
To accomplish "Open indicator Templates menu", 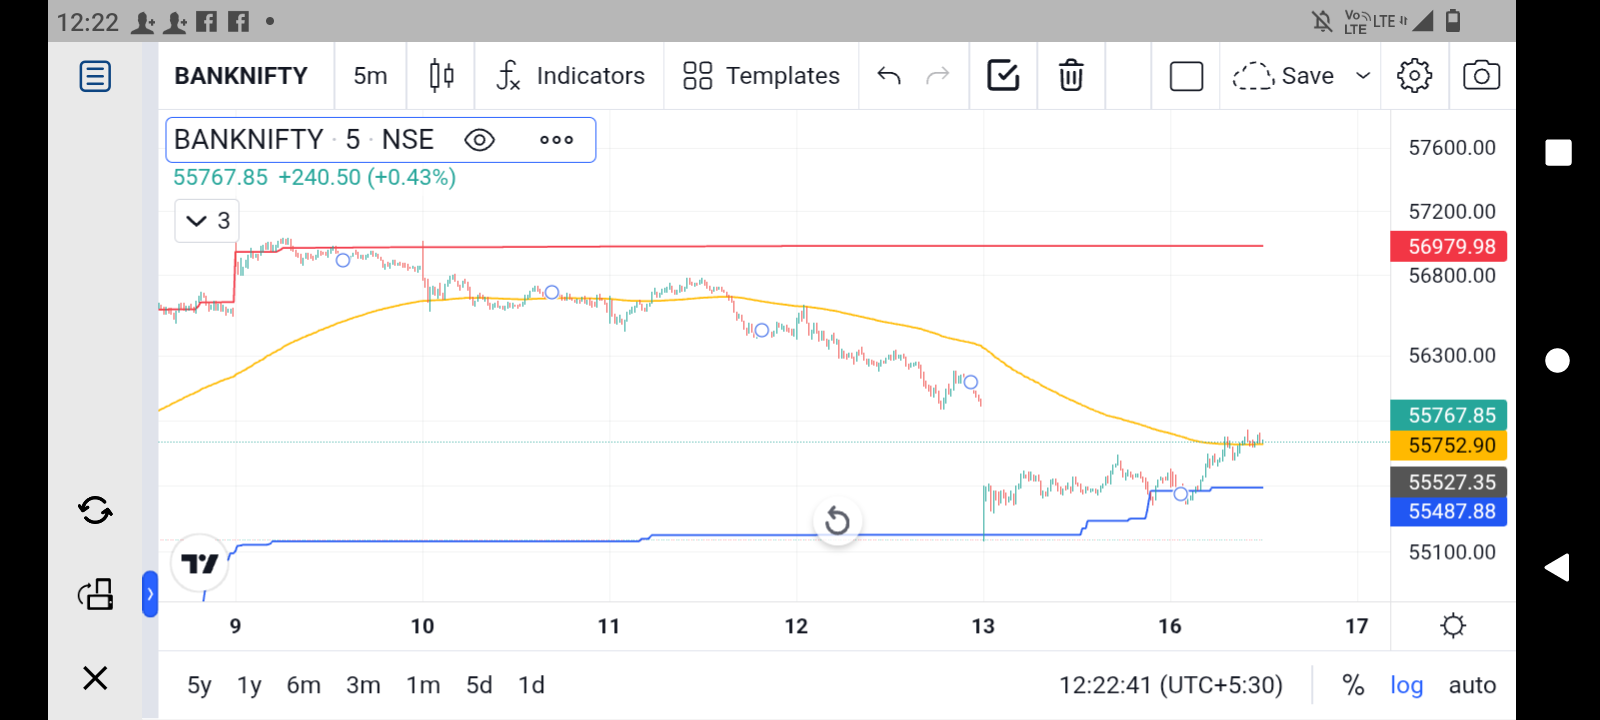I will click(x=761, y=76).
